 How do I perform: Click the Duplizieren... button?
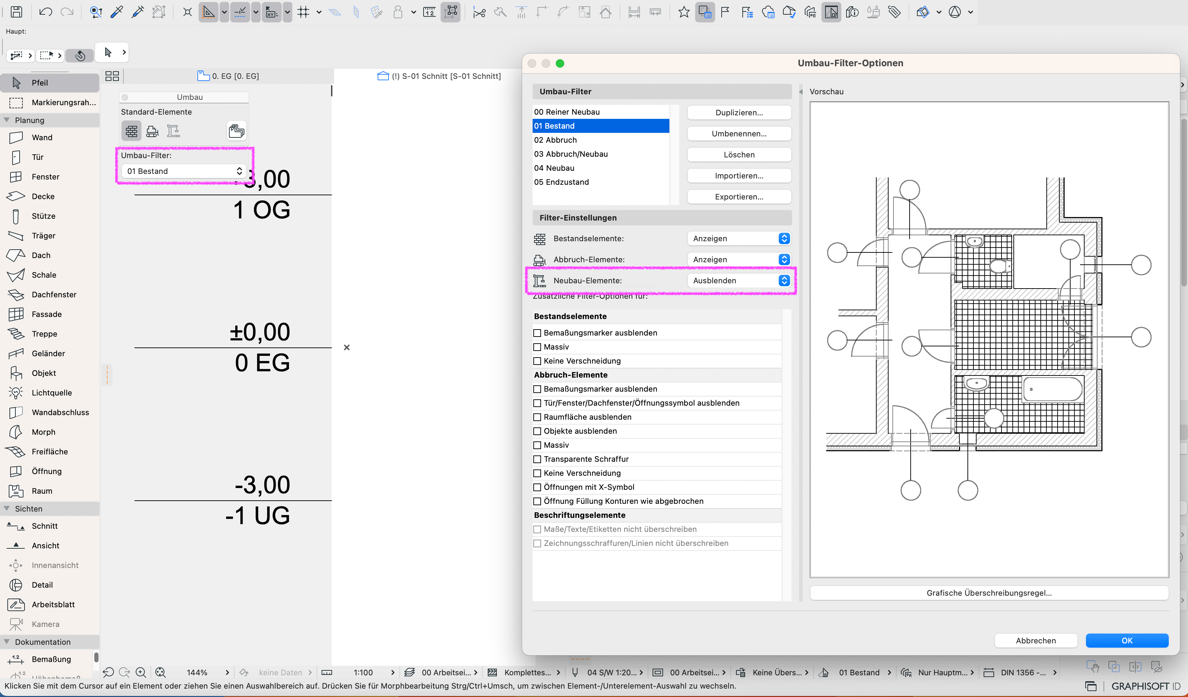[739, 112]
